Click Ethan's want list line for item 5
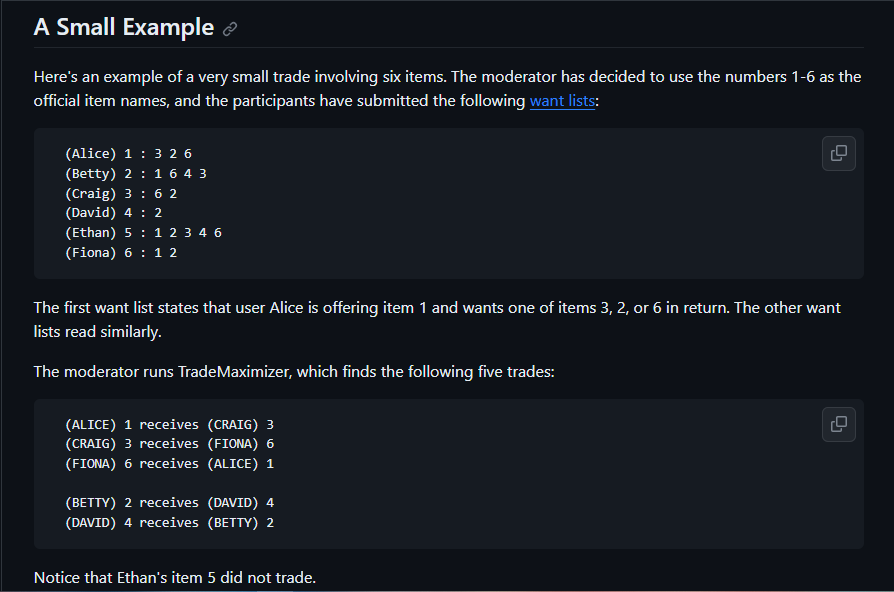The image size is (894, 592). (x=143, y=232)
